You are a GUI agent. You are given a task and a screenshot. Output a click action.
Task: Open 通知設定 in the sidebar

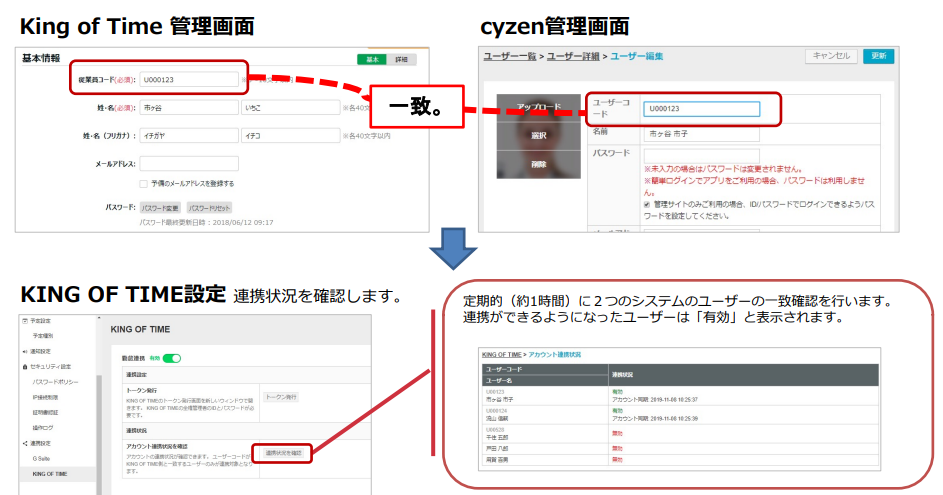40,351
